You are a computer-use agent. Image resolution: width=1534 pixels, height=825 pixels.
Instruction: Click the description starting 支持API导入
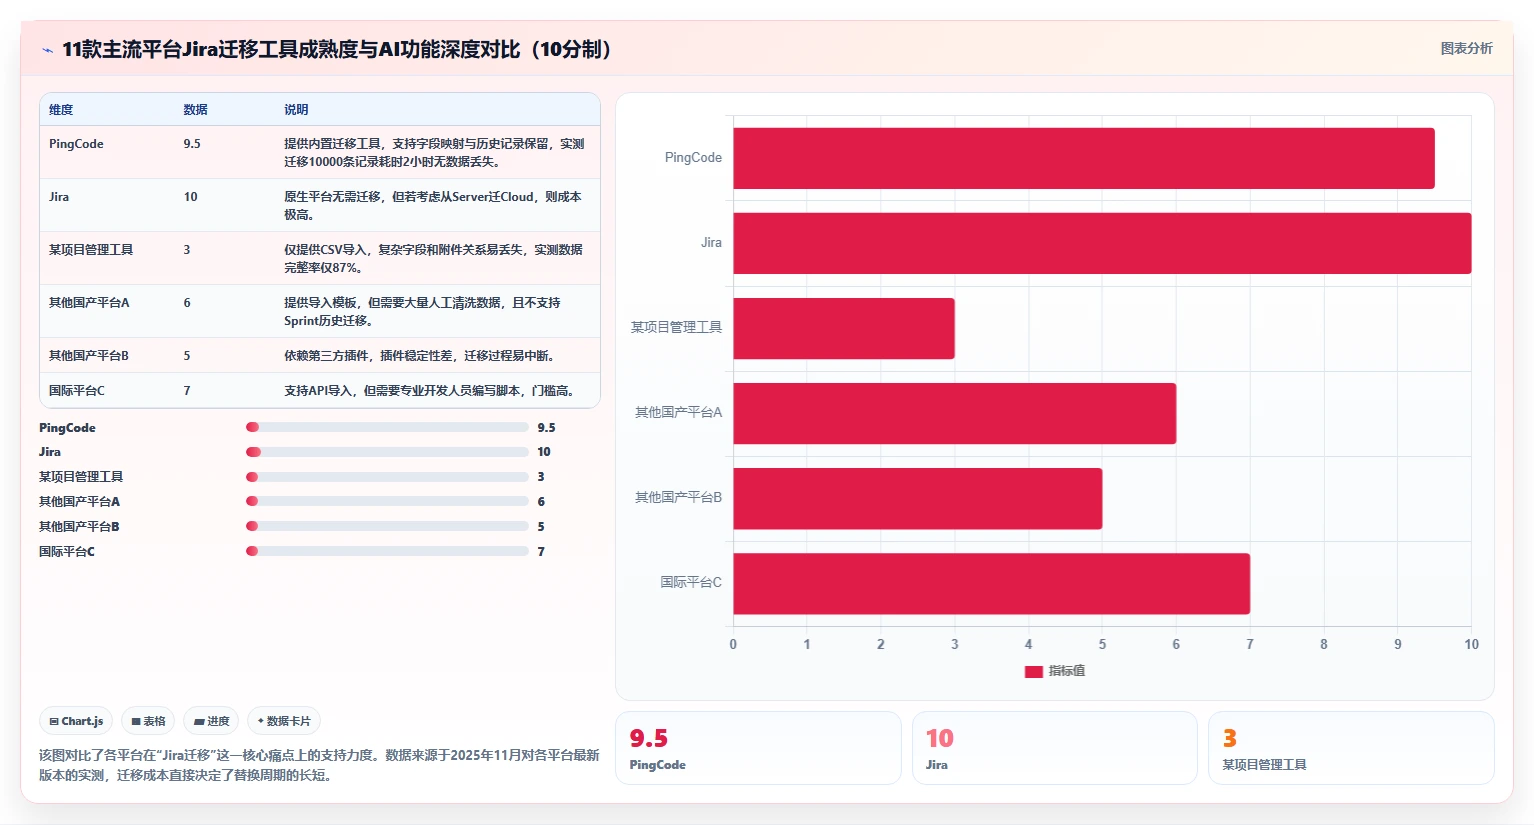point(431,391)
